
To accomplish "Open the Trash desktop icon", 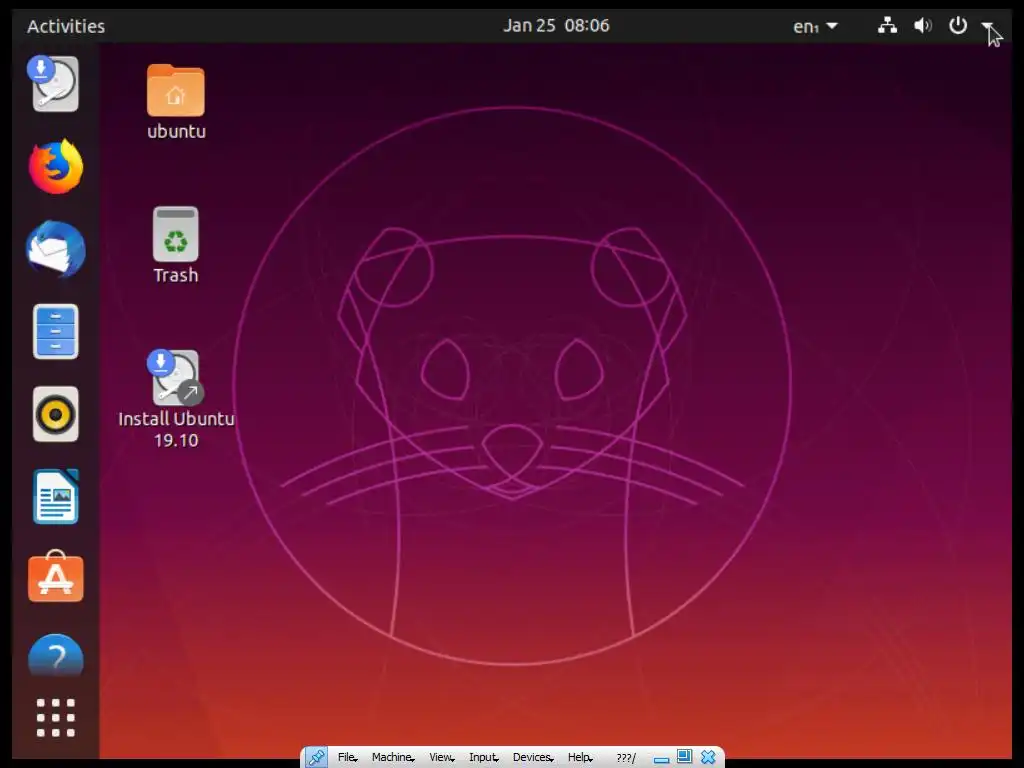I will [x=176, y=246].
